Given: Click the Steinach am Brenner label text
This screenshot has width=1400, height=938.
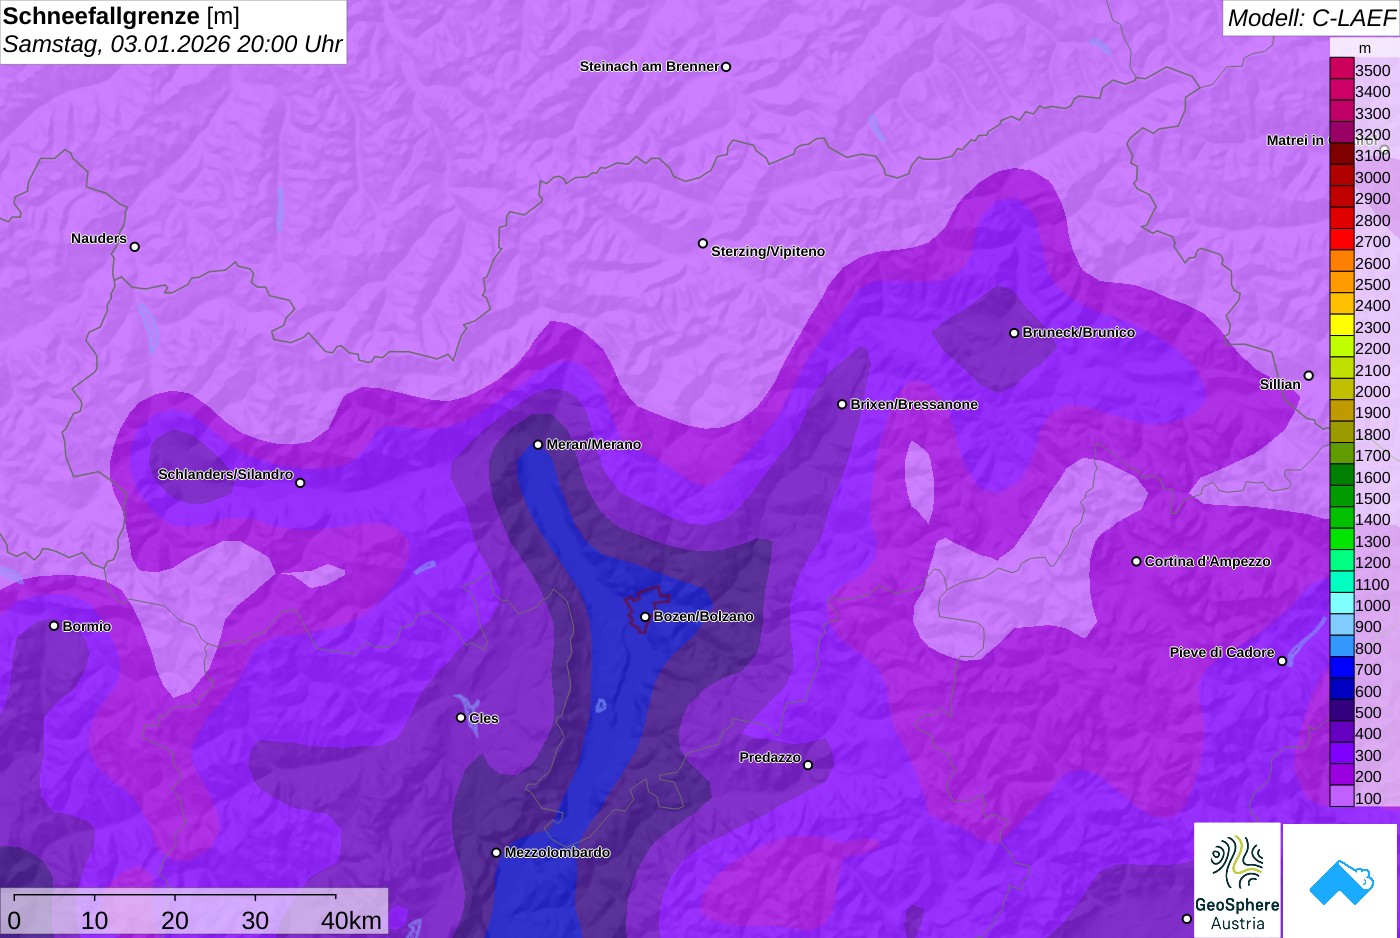Looking at the screenshot, I should [650, 67].
